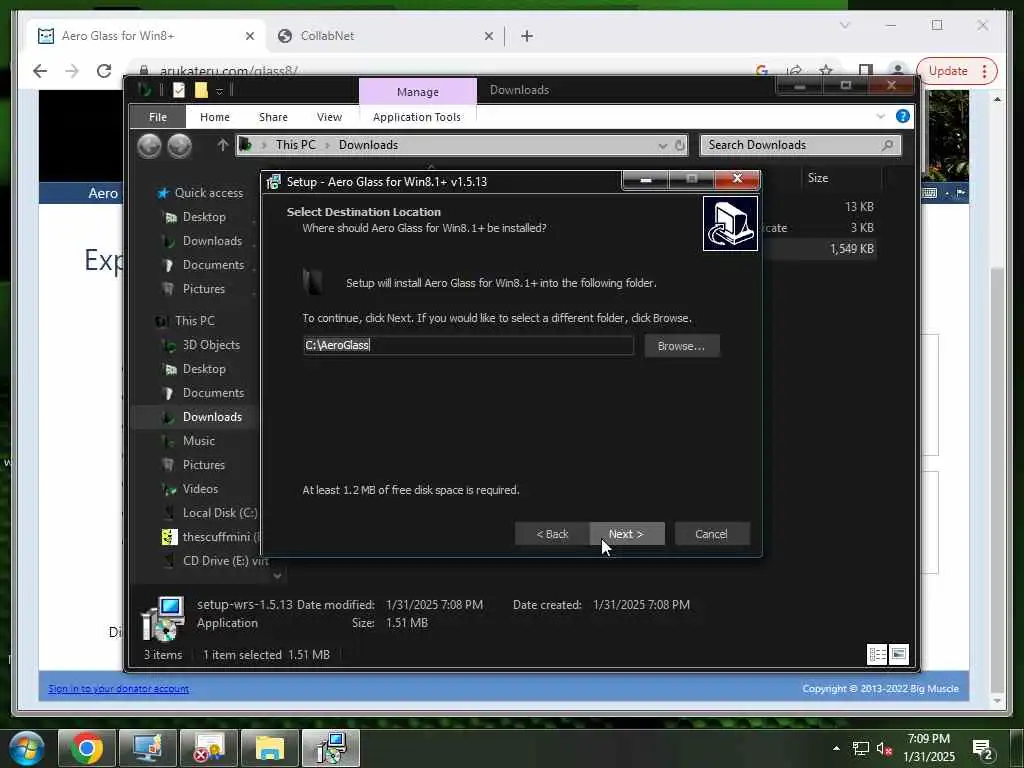Open Chrome from the taskbar
The height and width of the screenshot is (768, 1024).
tap(86, 748)
